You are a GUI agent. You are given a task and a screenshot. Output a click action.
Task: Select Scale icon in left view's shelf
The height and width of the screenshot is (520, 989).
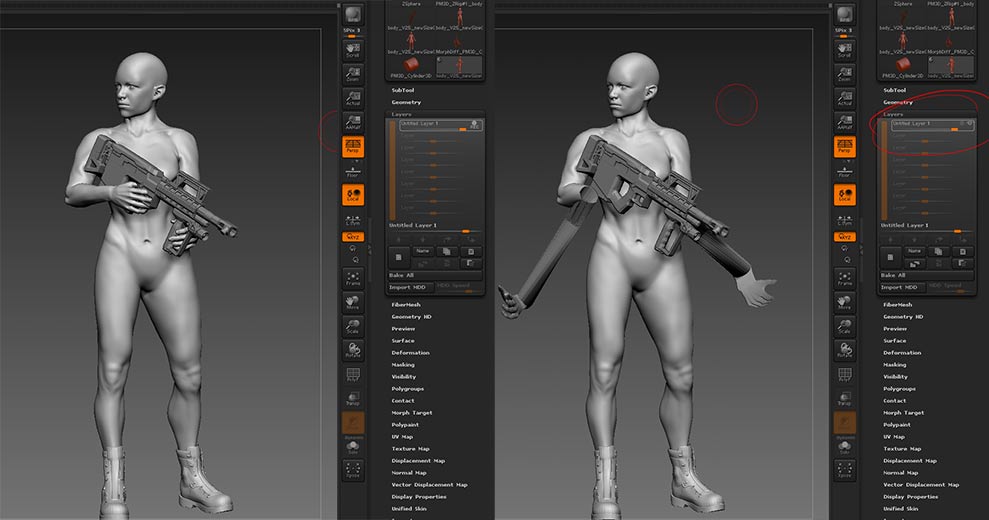pyautogui.click(x=353, y=326)
